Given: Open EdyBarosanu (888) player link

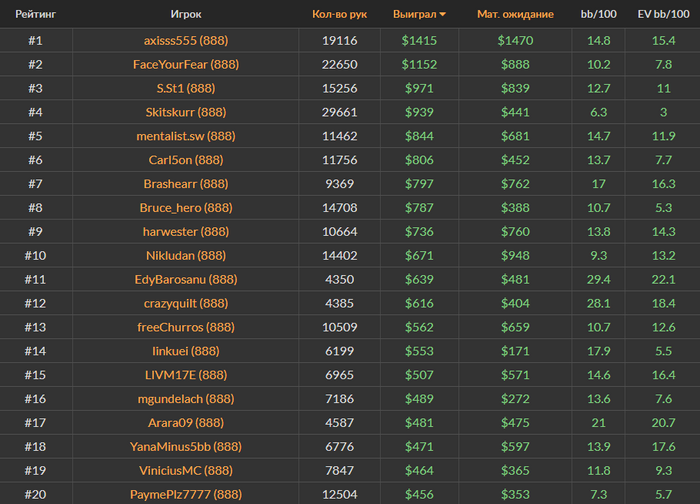Looking at the screenshot, I should pyautogui.click(x=185, y=279).
